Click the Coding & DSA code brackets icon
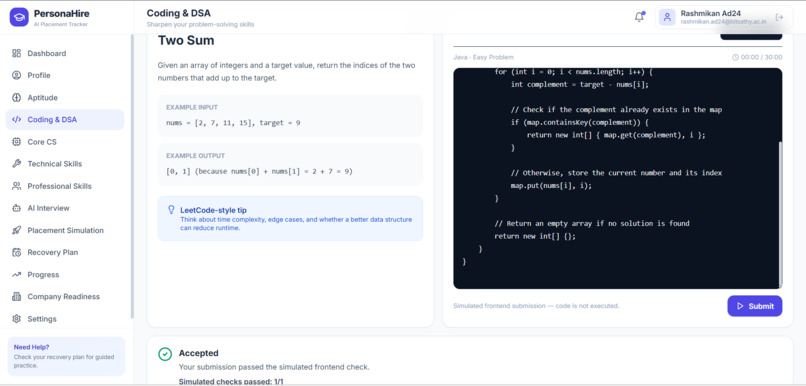The width and height of the screenshot is (806, 386). tap(16, 120)
